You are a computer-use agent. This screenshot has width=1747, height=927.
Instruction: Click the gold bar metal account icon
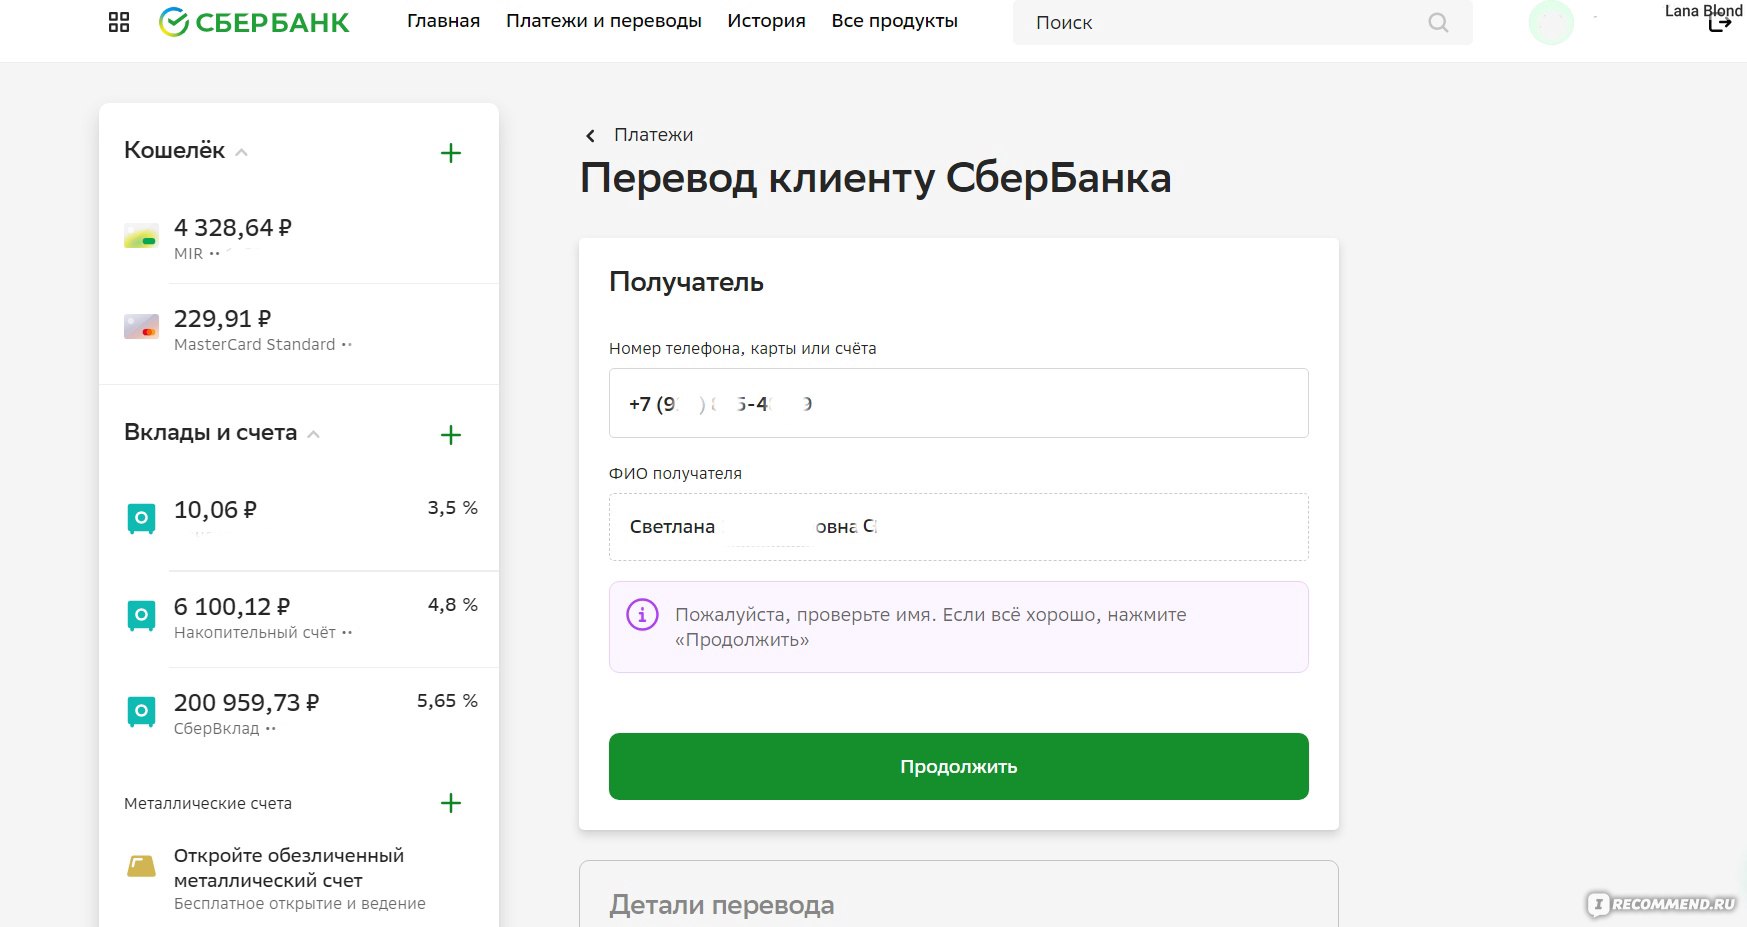pos(141,865)
